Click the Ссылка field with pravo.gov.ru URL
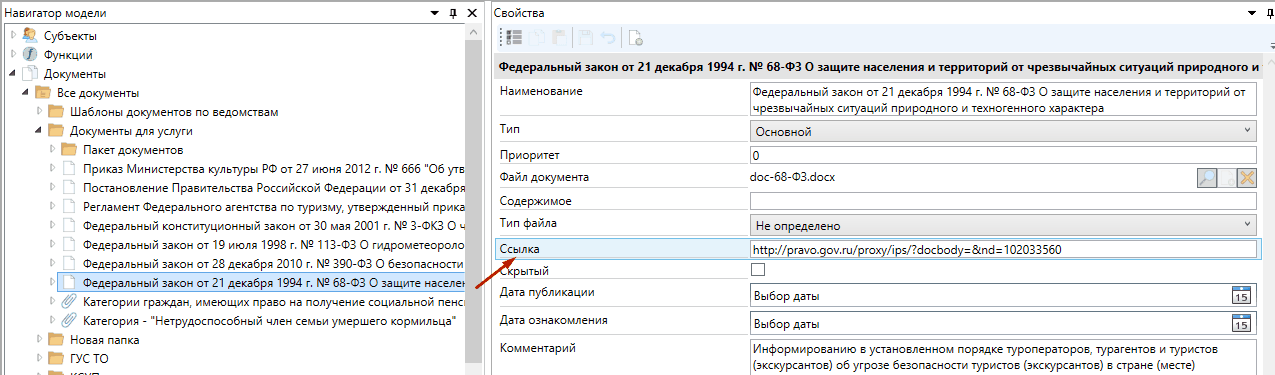 pos(1002,249)
